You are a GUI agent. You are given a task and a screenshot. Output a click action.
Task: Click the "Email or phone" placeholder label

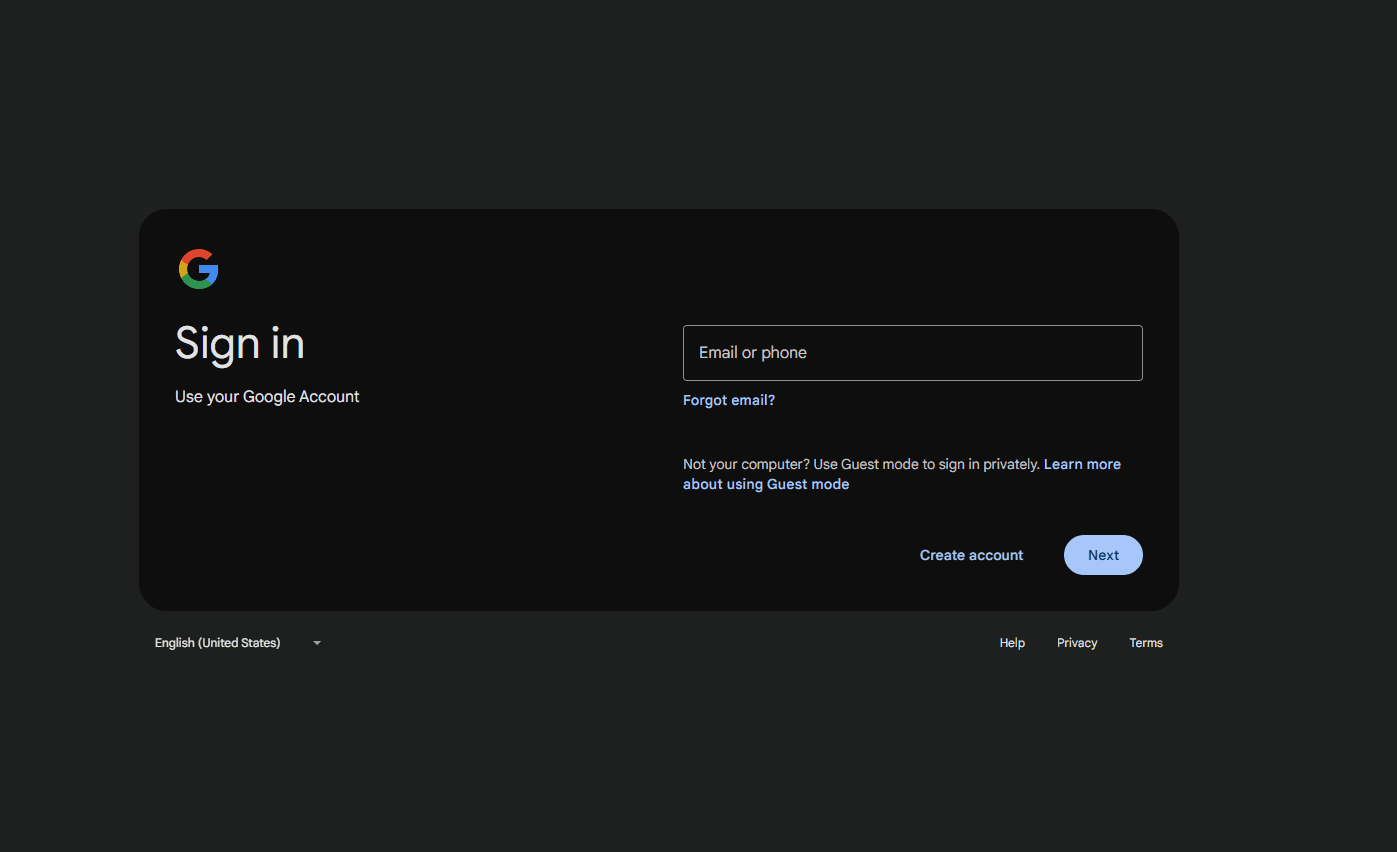[x=752, y=353]
